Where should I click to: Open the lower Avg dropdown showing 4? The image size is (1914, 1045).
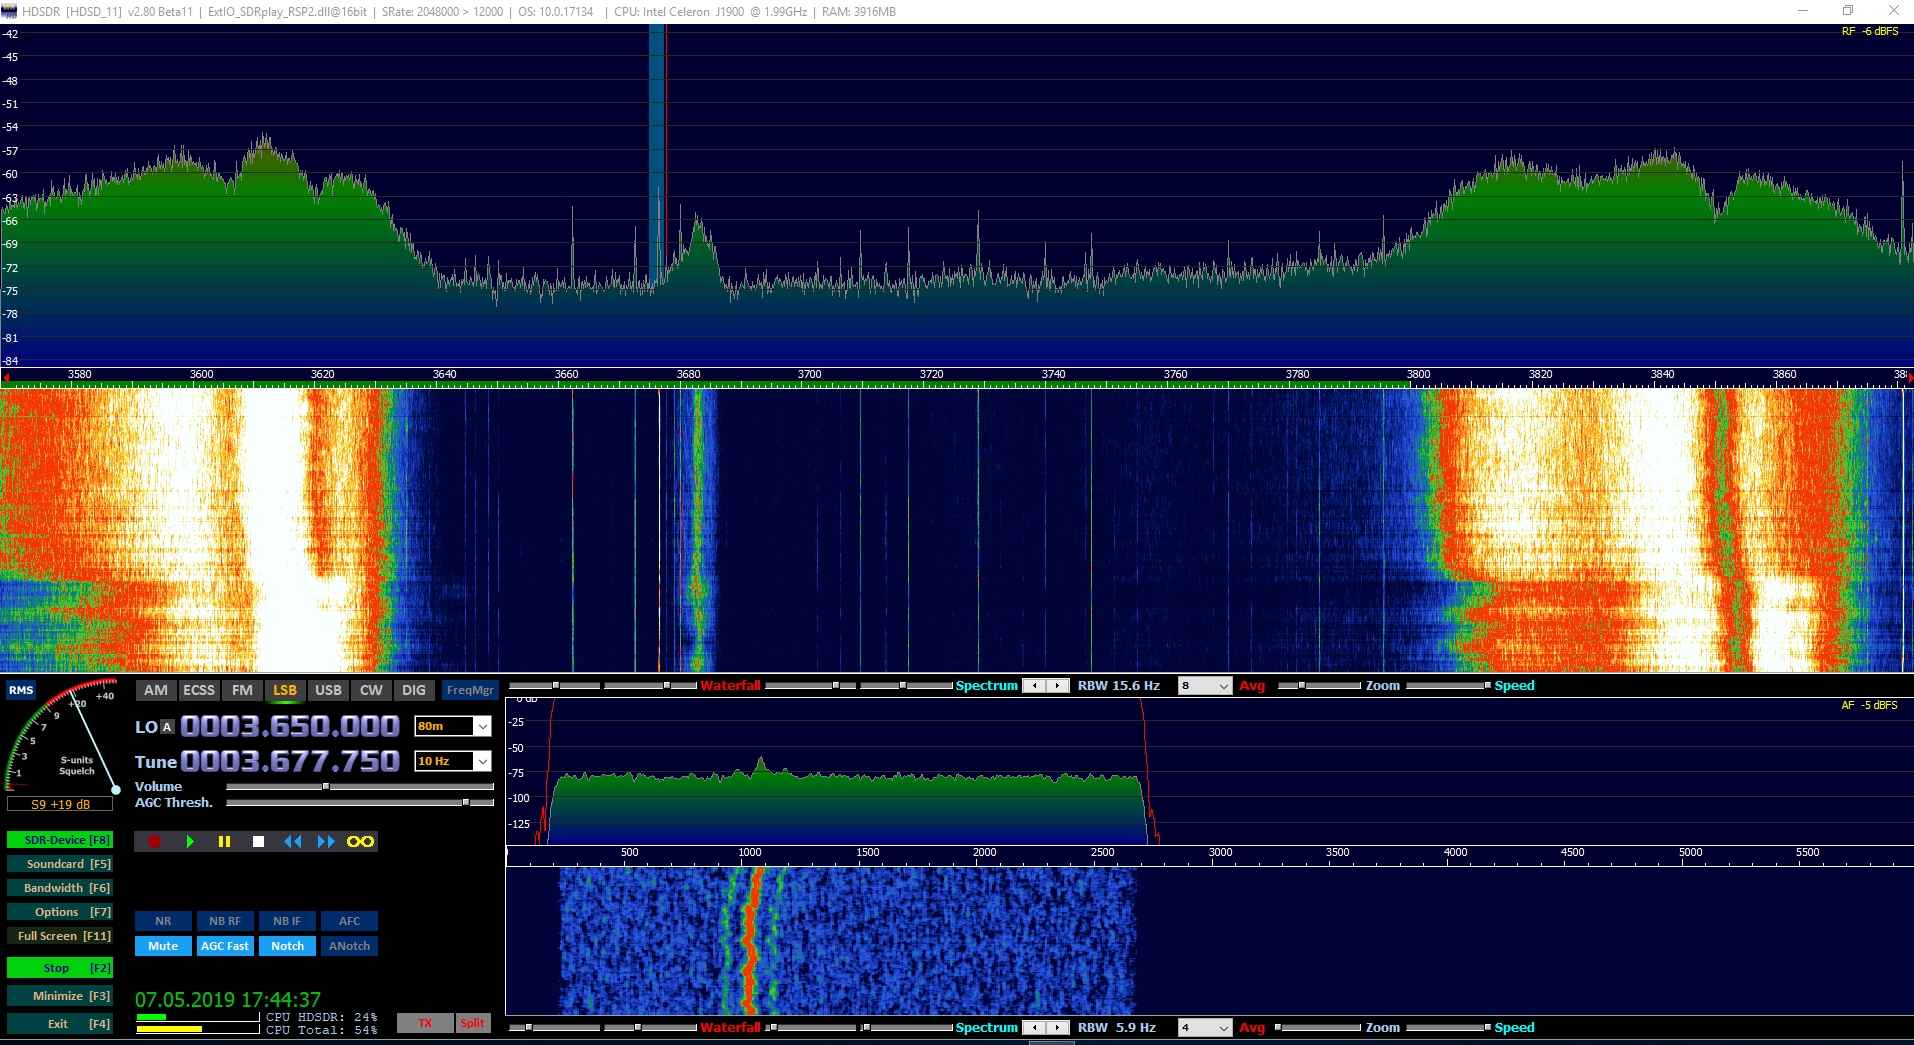click(1205, 1028)
